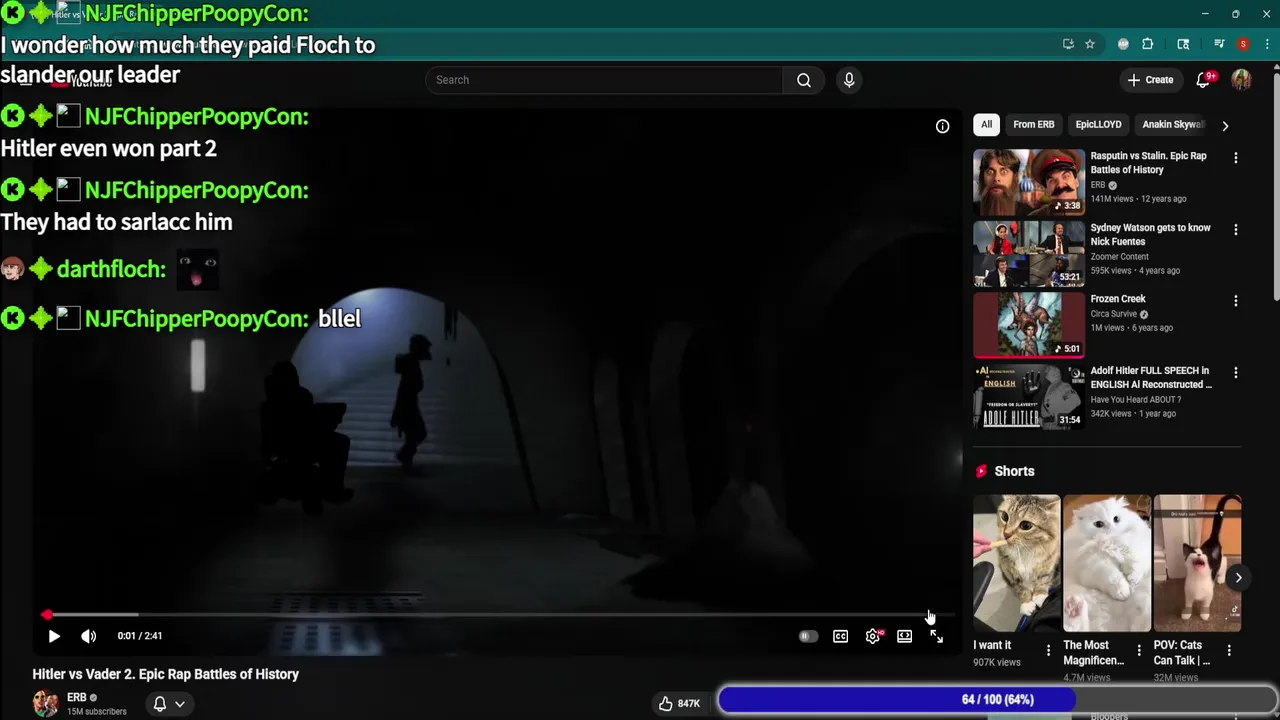Open options for the Sydney Watson video
This screenshot has height=720, width=1280.
(x=1236, y=229)
